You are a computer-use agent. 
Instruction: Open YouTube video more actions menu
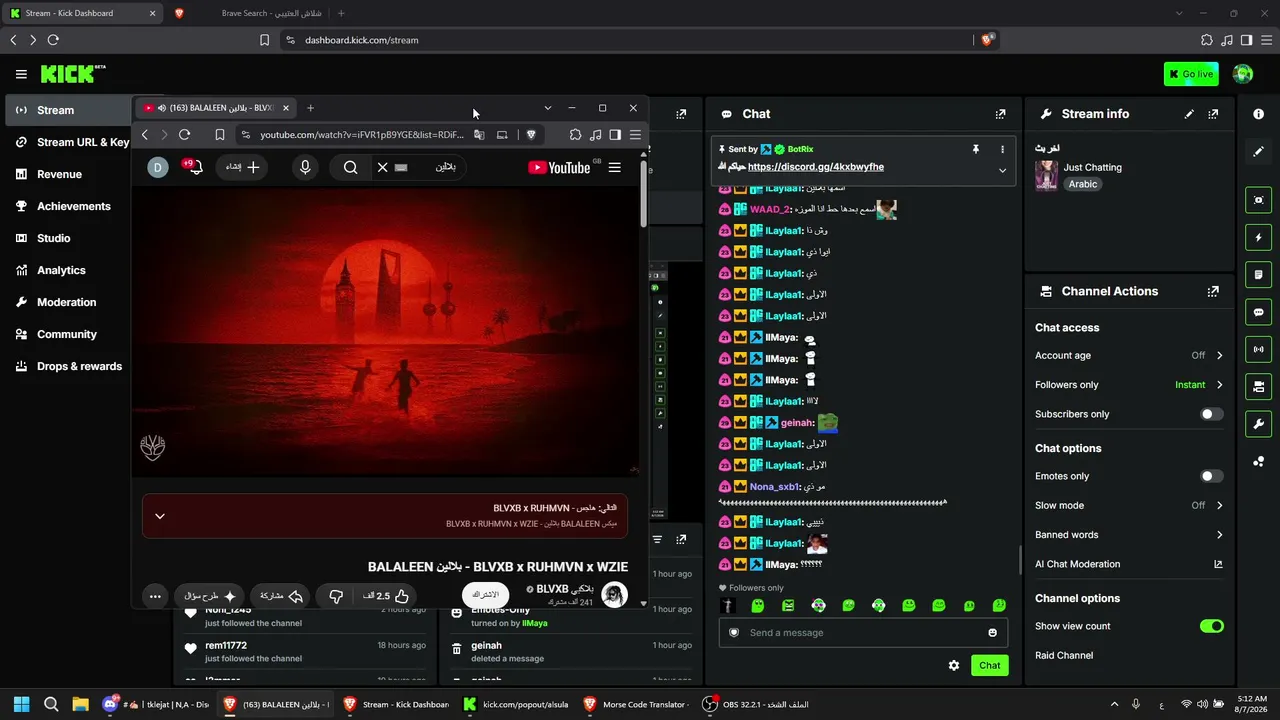tap(155, 596)
